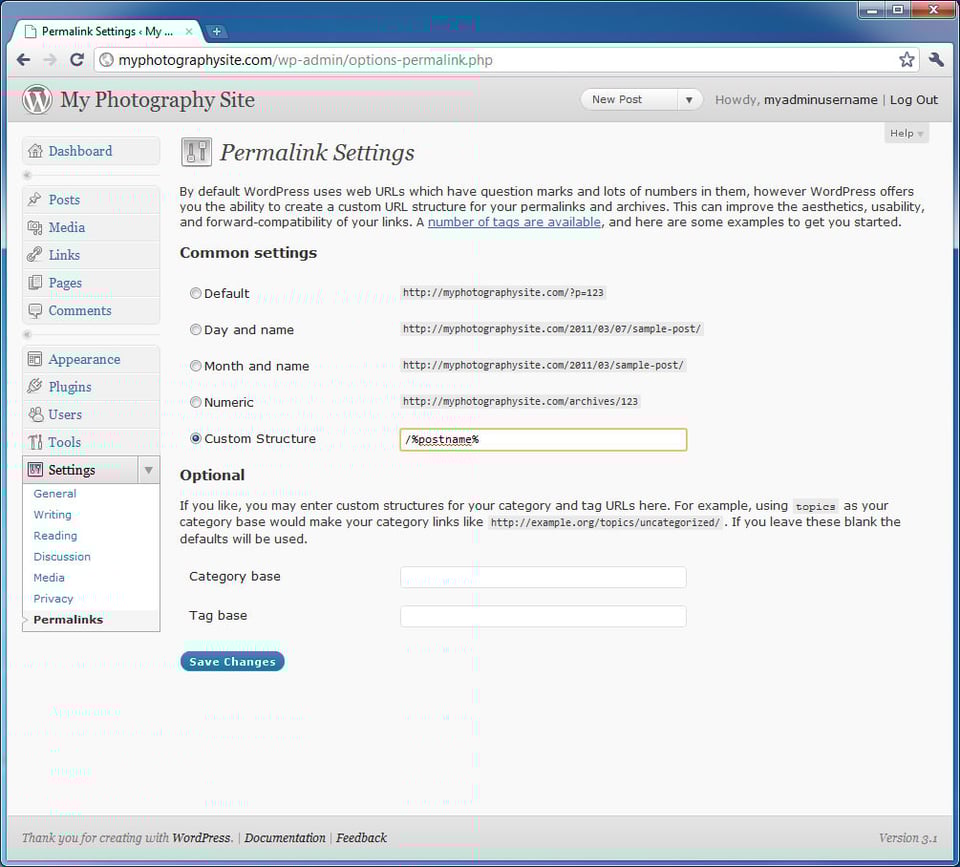
Task: Open General settings submenu item
Action: 55,494
